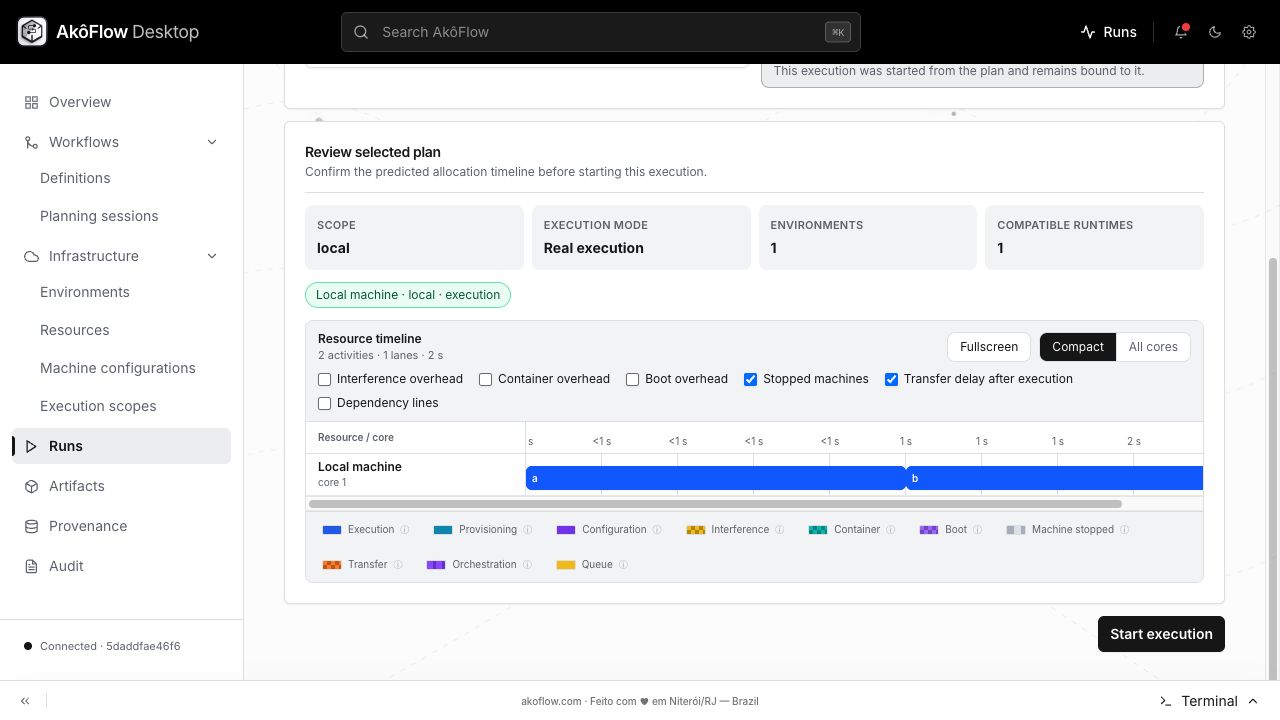1280x720 pixels.
Task: Expand the Terminal panel
Action: tap(1208, 701)
